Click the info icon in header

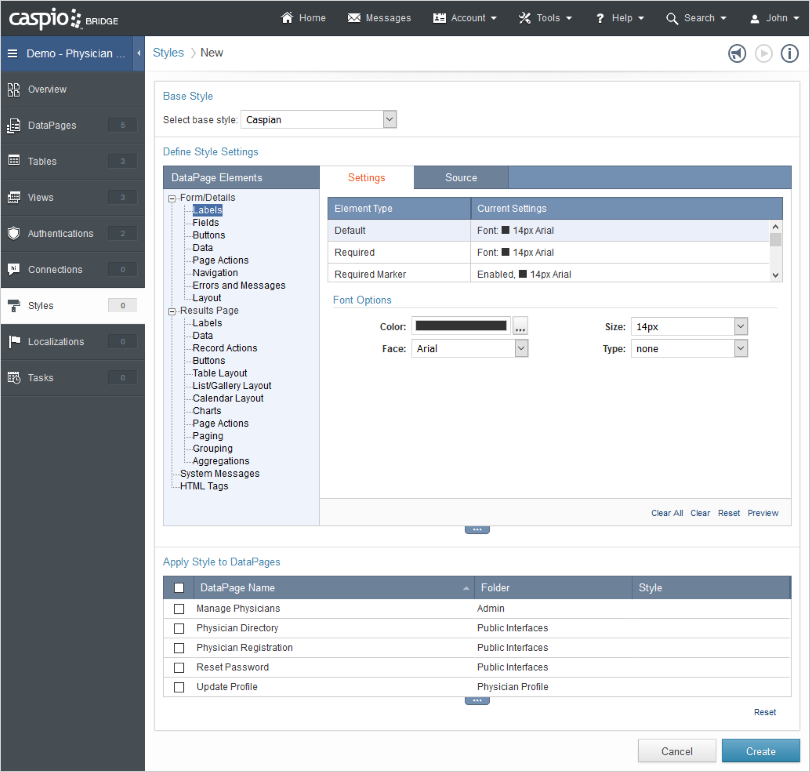point(790,53)
